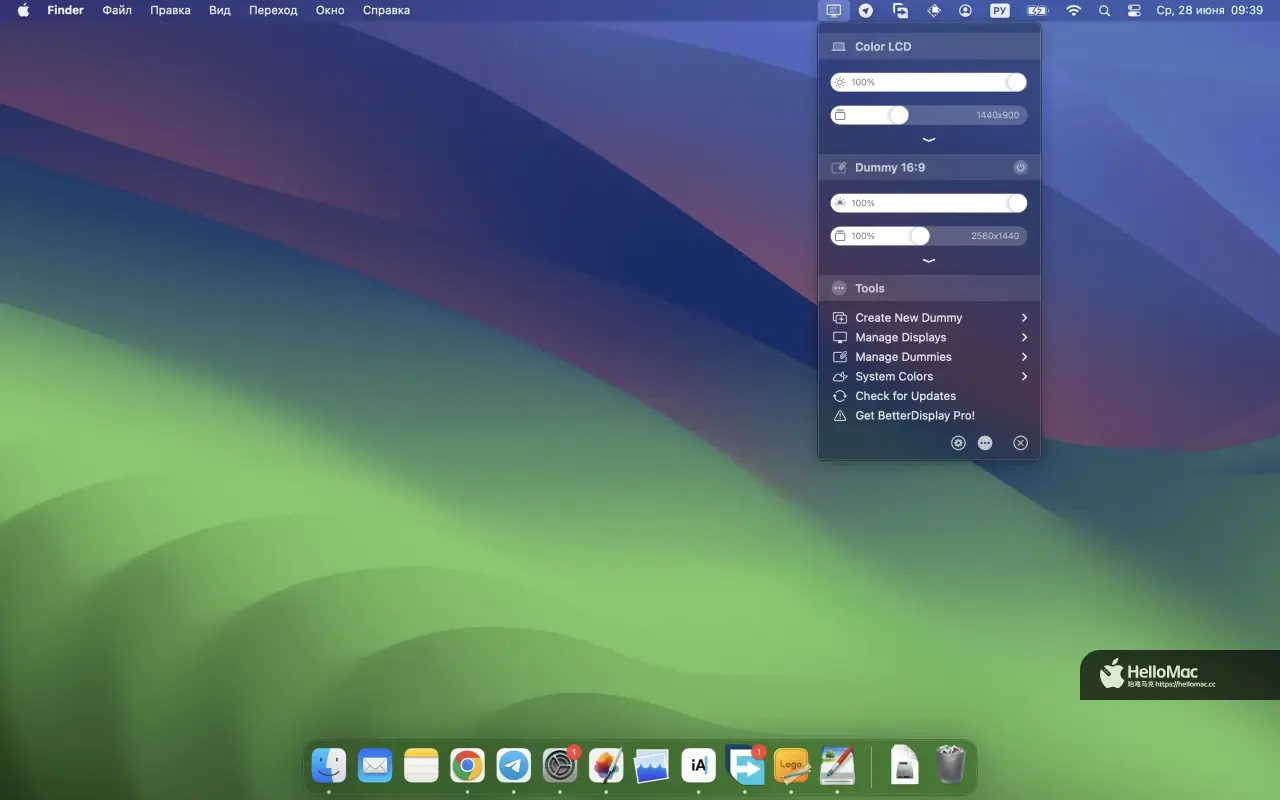Open the blue arrow app with badge in Dock

[x=745, y=766]
